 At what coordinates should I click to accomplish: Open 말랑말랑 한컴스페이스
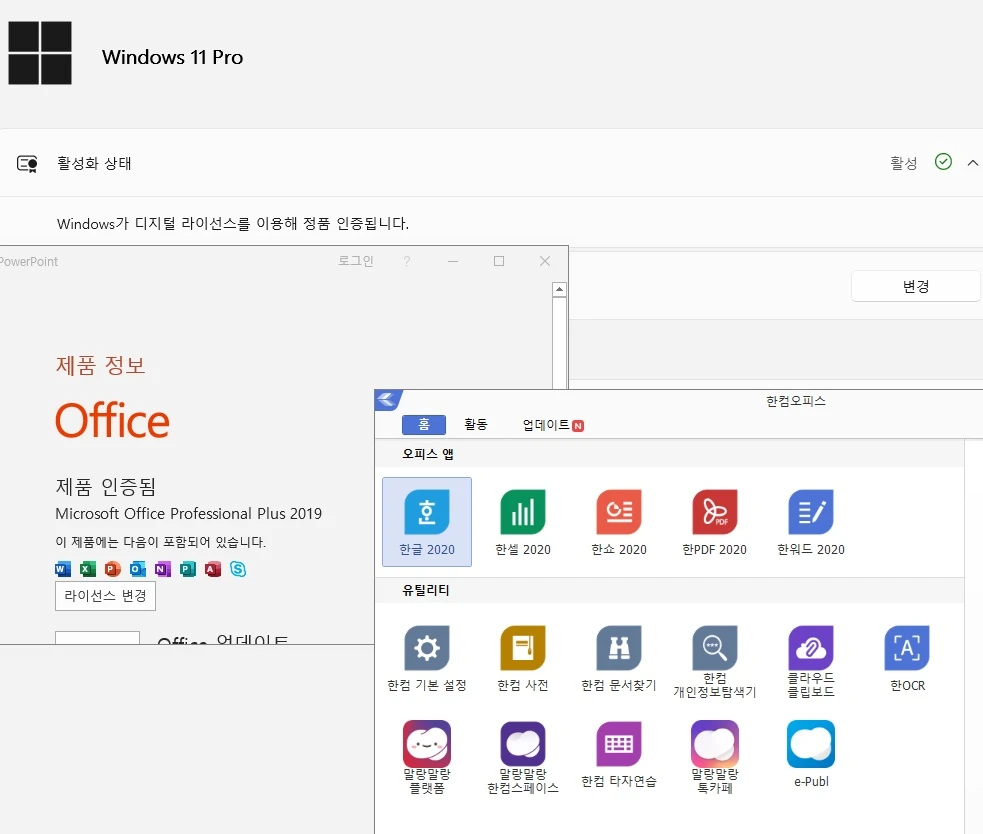[523, 757]
